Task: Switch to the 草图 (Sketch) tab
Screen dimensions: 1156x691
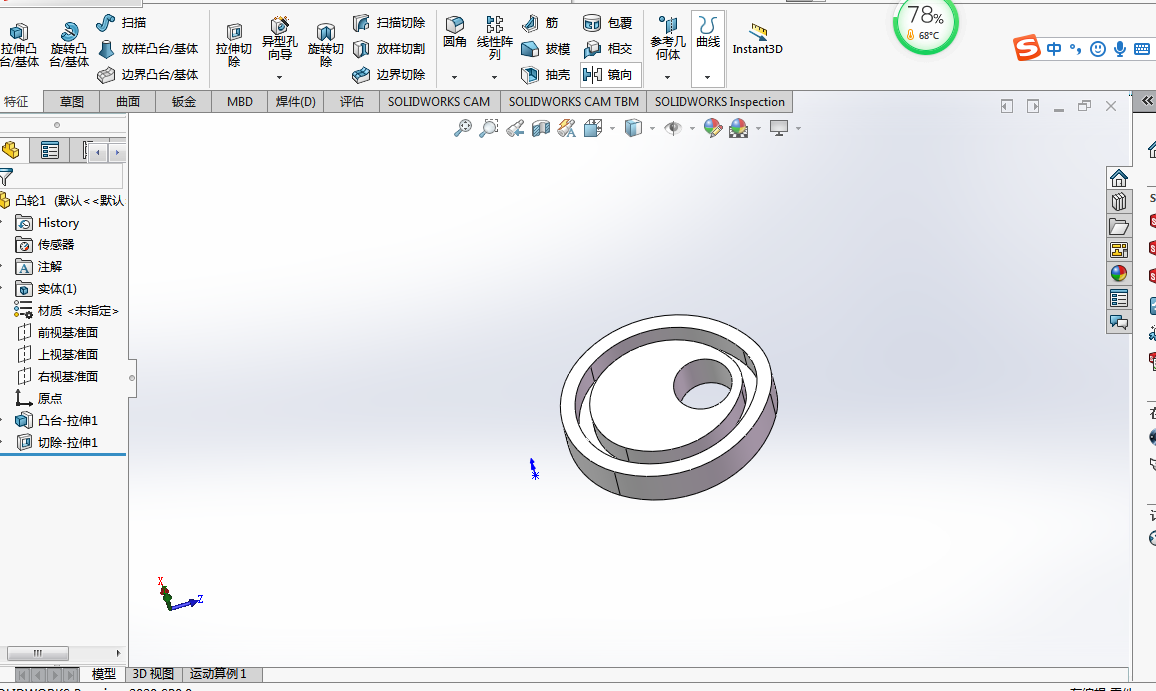Action: tap(72, 102)
